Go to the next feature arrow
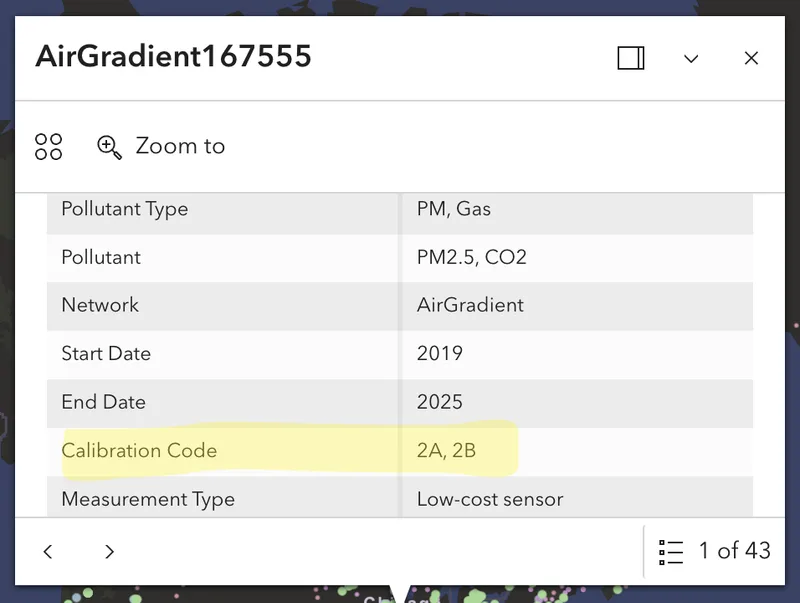This screenshot has height=603, width=800. coord(110,551)
